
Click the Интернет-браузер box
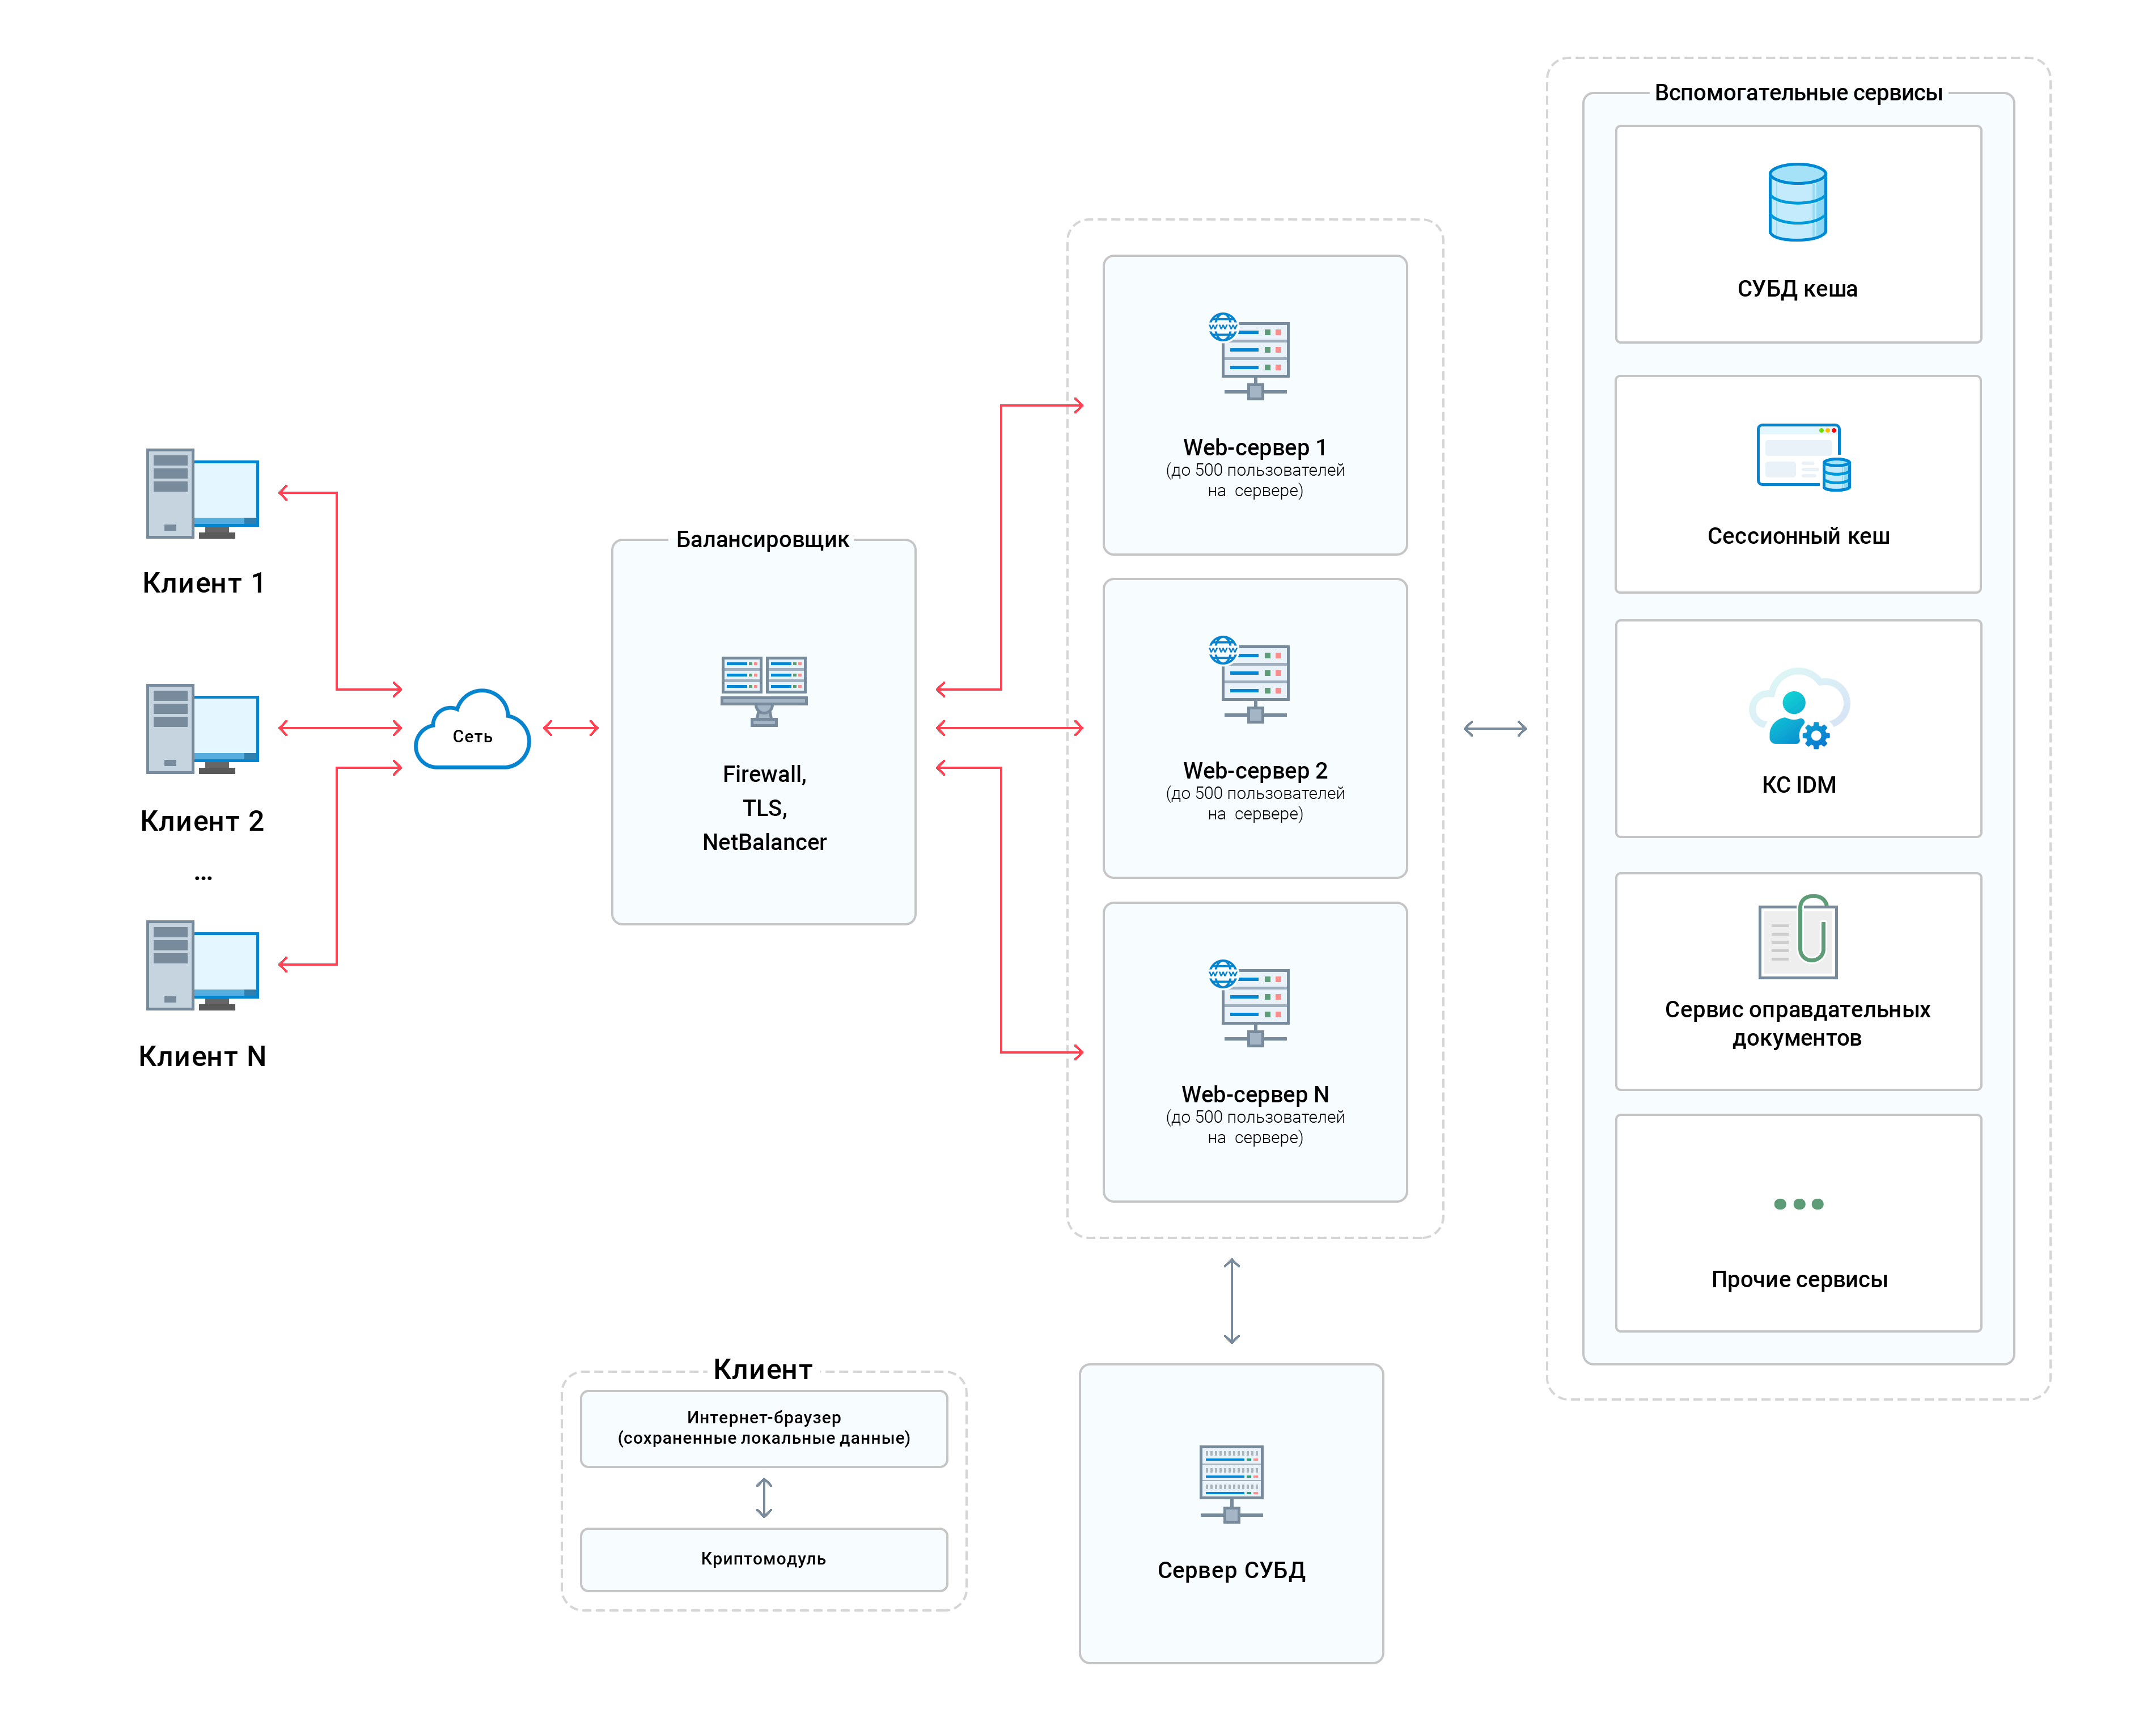tap(764, 1429)
